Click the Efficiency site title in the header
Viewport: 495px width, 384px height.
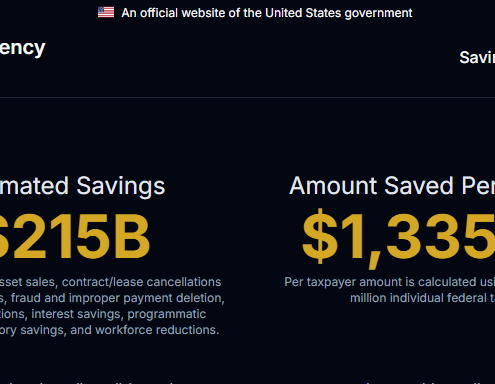[22, 48]
